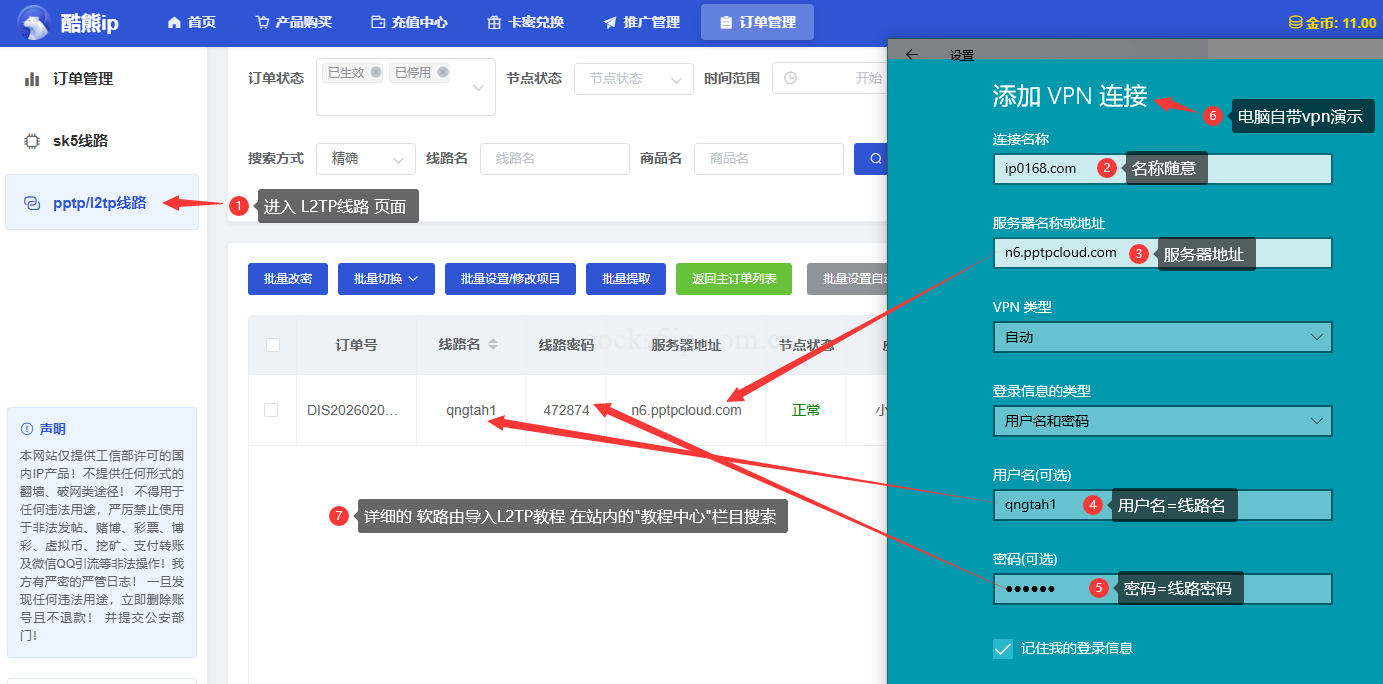Viewport: 1383px width, 684px height.
Task: Click the green 返回主订单列表 button
Action: pos(733,279)
